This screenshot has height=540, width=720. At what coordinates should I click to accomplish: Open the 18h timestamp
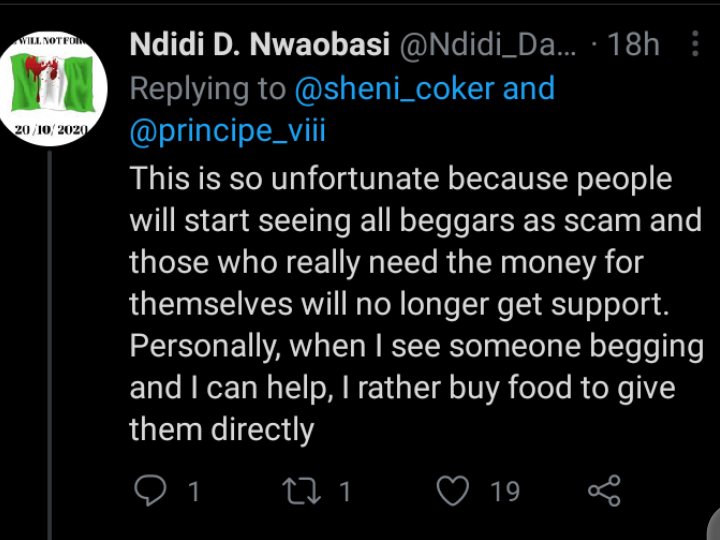(x=633, y=45)
